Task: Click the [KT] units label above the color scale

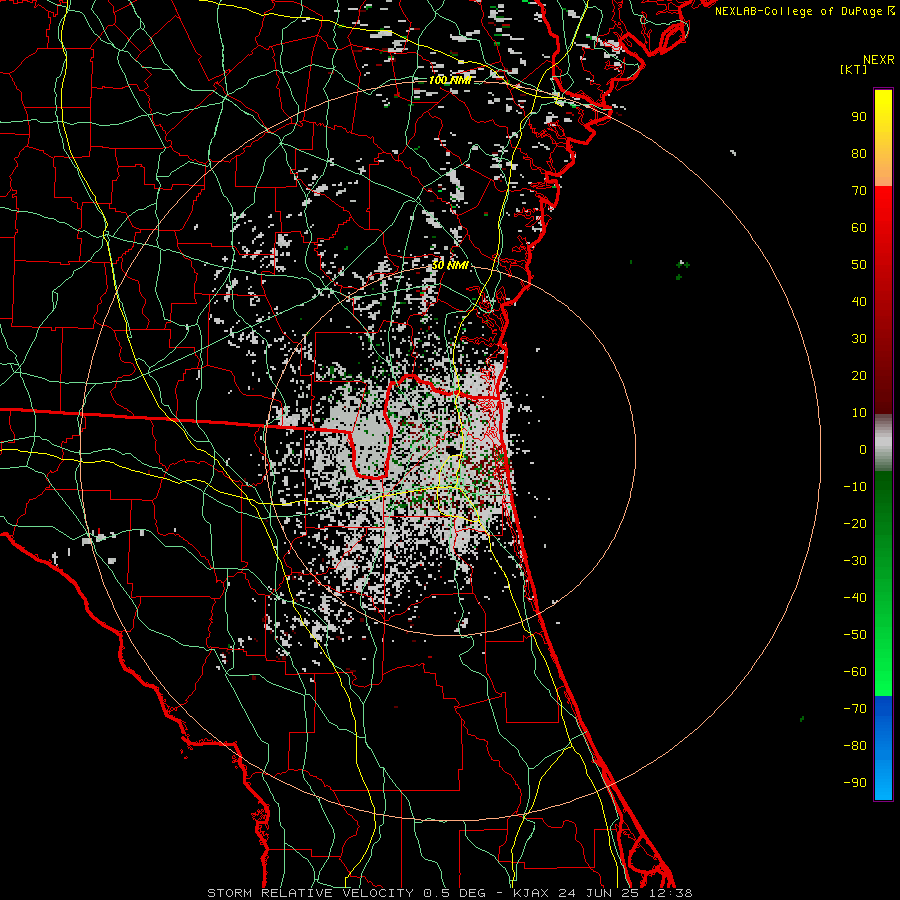Action: (x=854, y=69)
